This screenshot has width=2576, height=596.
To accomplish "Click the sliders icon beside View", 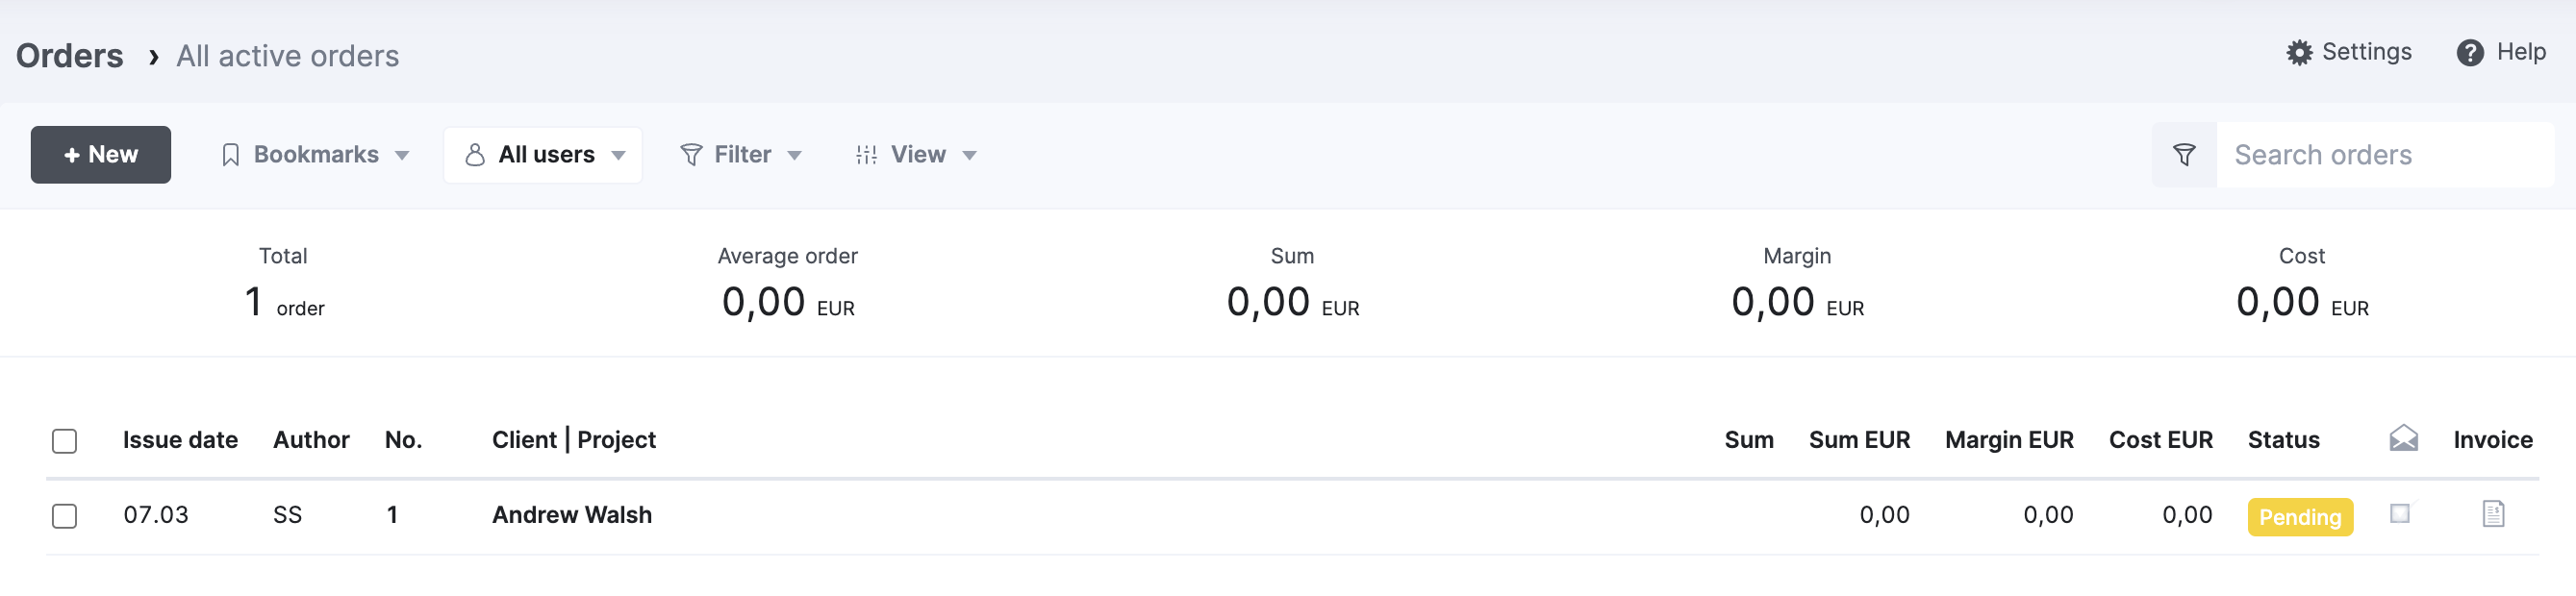I will (866, 155).
